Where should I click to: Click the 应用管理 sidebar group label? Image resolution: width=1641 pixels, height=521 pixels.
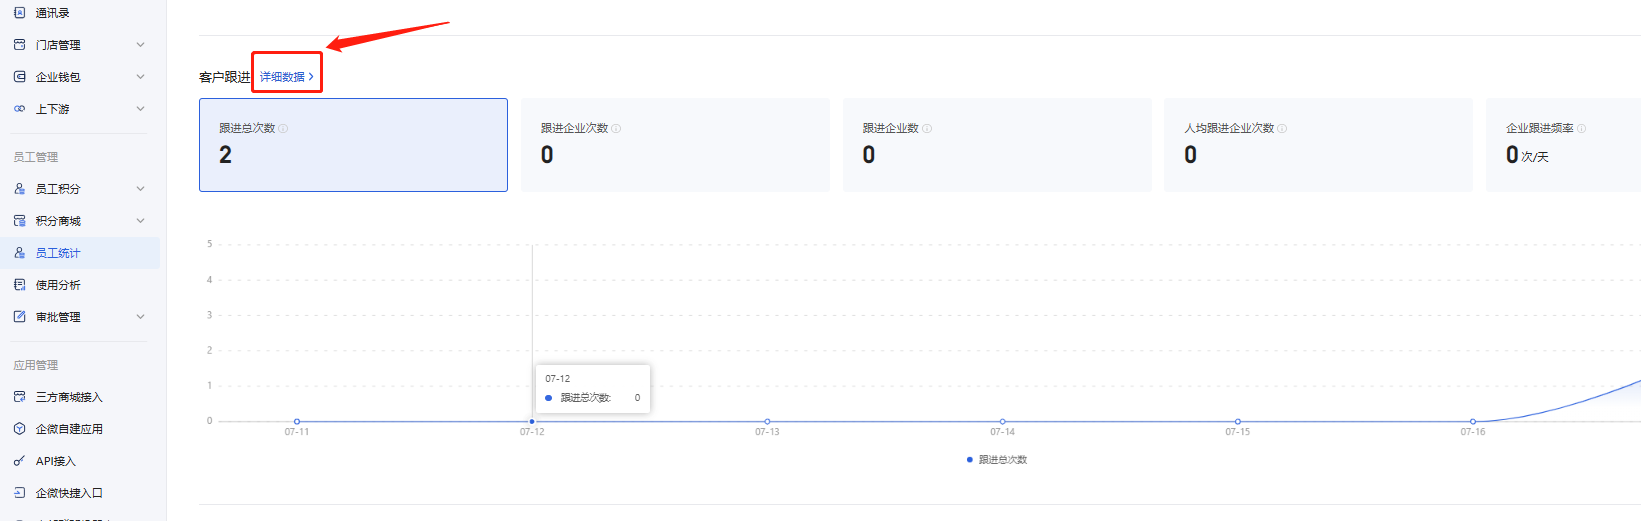click(36, 365)
